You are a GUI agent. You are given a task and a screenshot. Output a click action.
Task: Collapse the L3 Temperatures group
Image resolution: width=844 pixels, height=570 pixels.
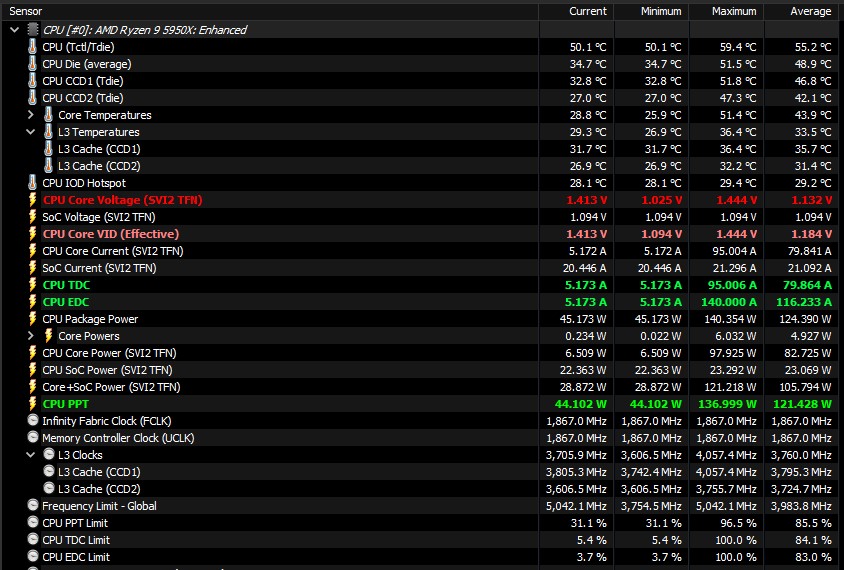31,132
